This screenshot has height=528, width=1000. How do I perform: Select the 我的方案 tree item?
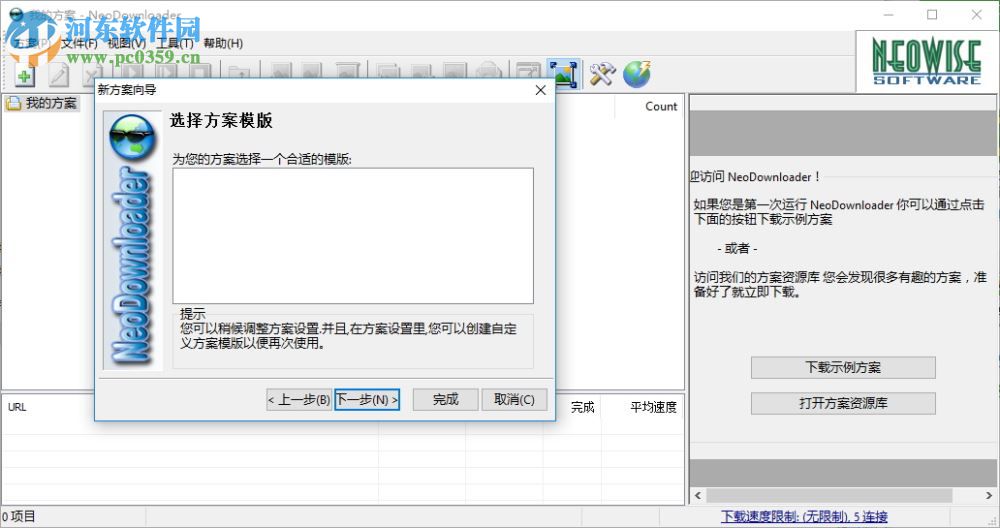click(x=43, y=103)
